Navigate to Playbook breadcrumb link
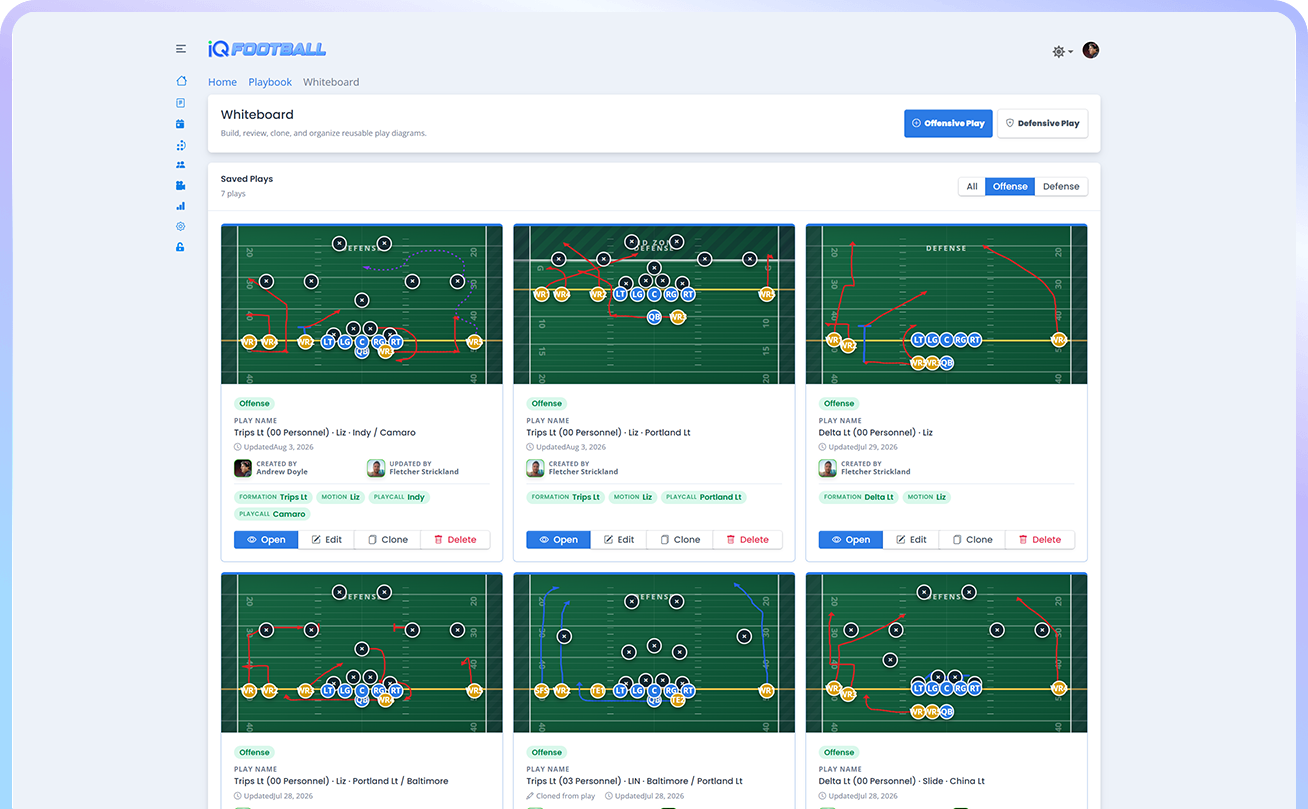 click(x=270, y=82)
